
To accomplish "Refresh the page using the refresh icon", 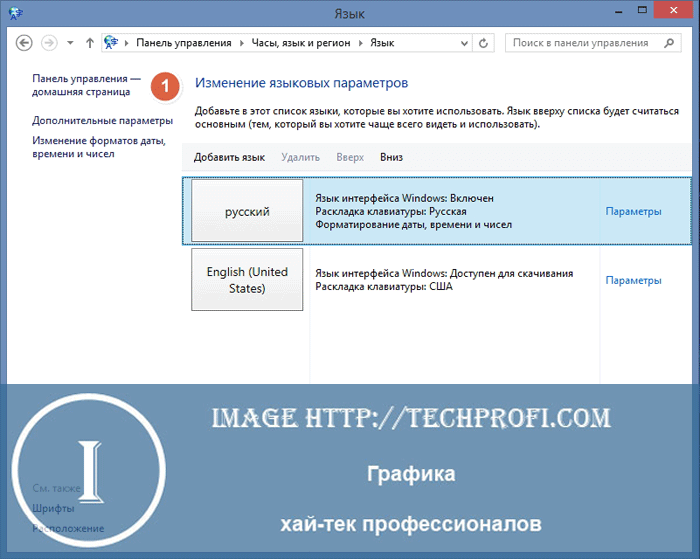I will (x=485, y=43).
